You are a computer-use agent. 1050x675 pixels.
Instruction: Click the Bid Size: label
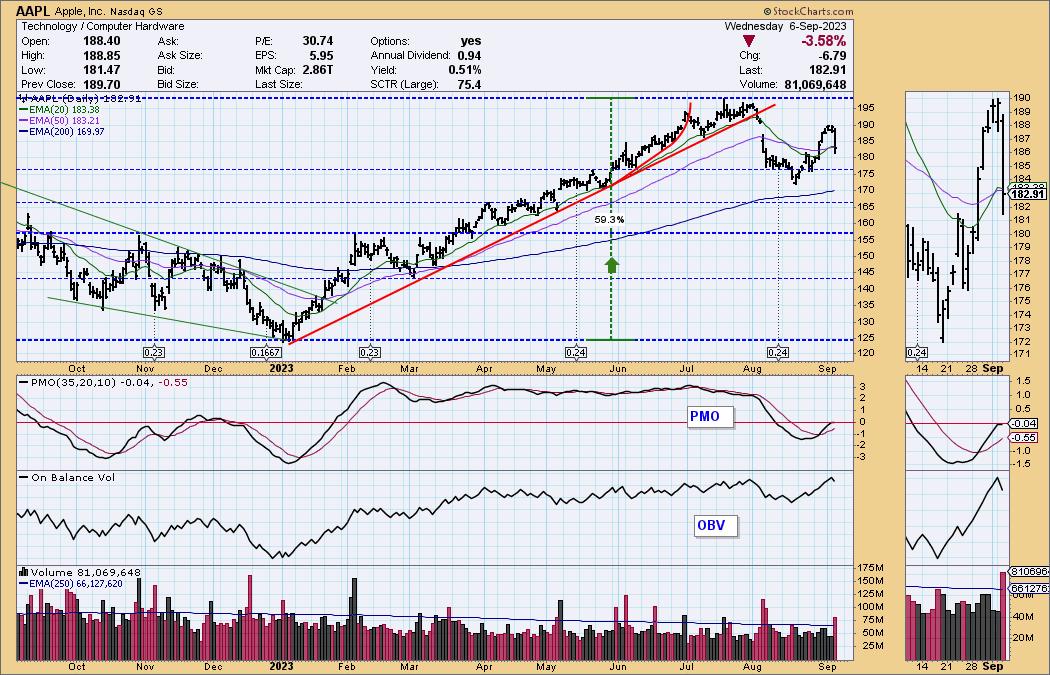pos(177,84)
